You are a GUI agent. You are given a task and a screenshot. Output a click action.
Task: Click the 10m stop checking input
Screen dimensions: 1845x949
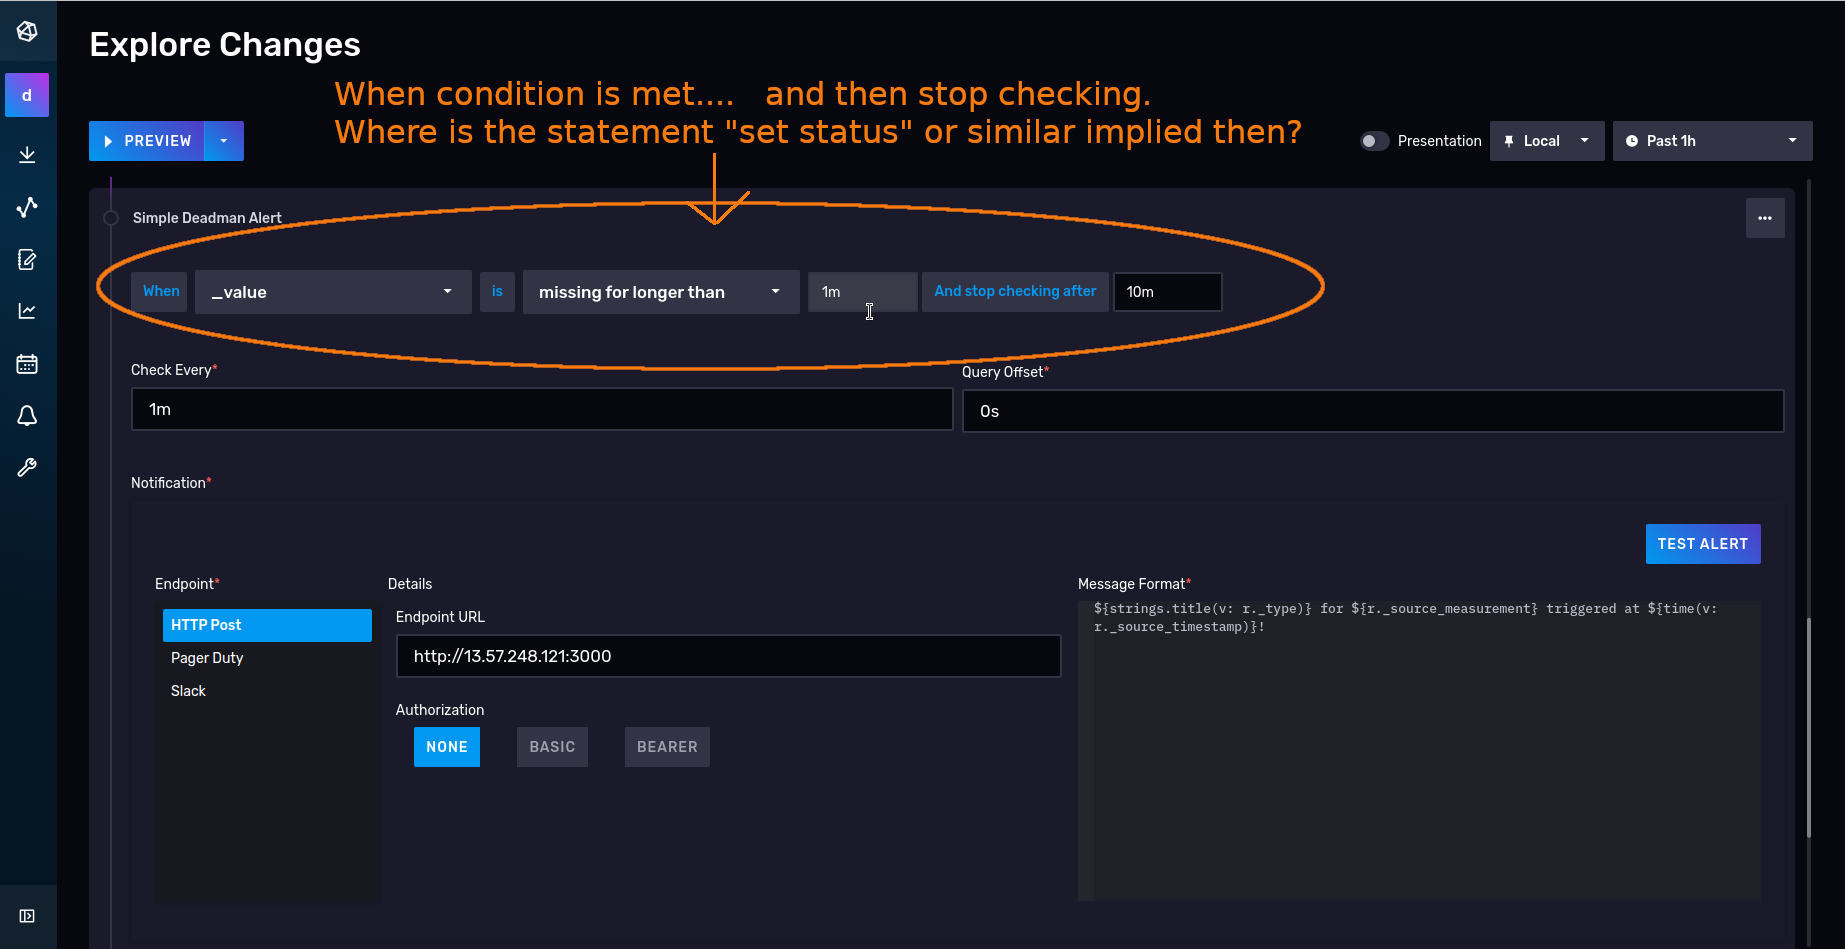[x=1167, y=292]
